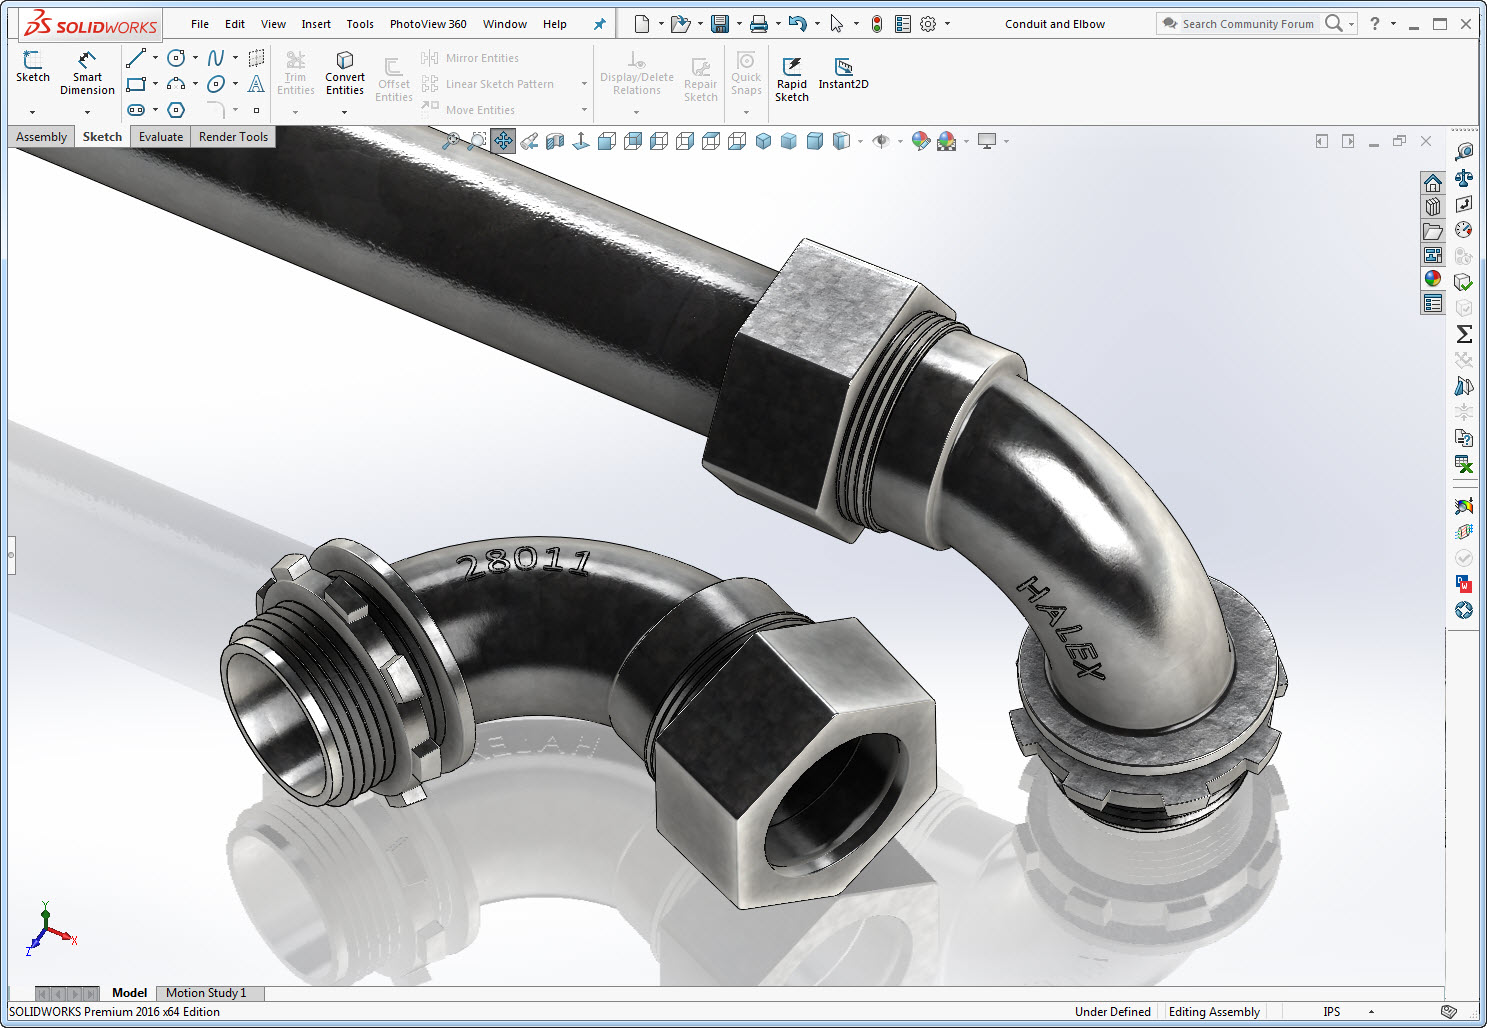Toggle Rapid Sketch mode
The width and height of the screenshot is (1487, 1028).
pos(791,80)
